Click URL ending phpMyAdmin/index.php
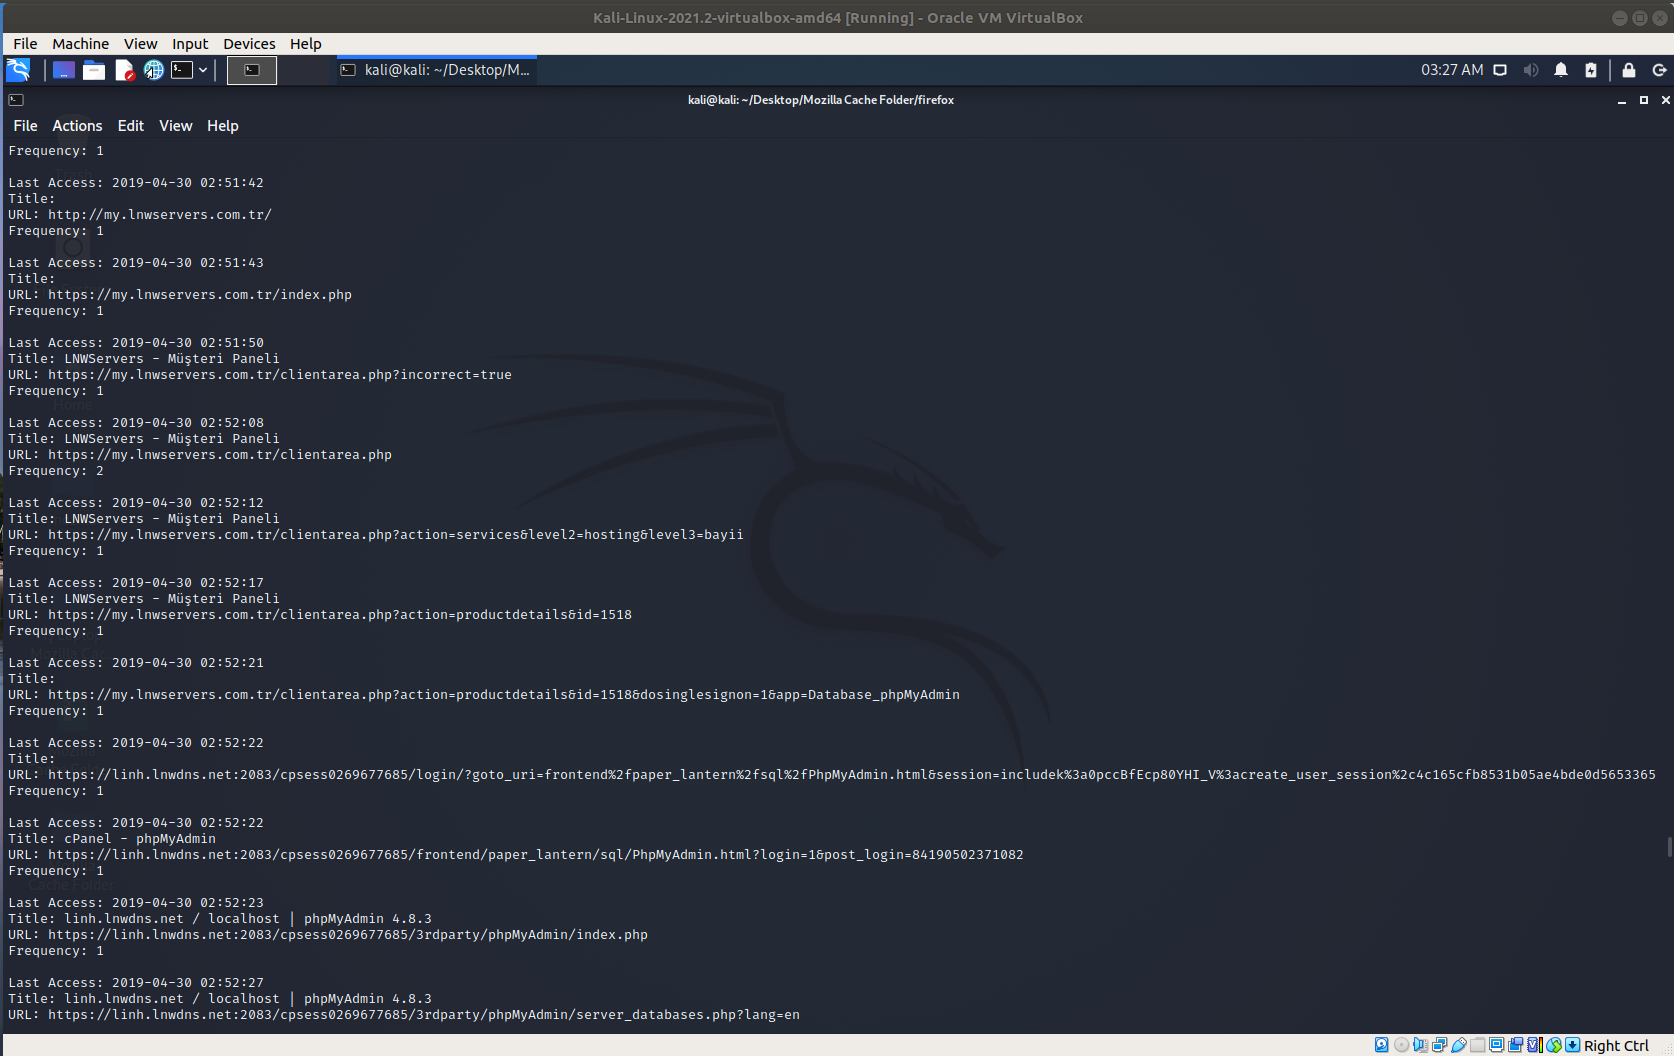The height and width of the screenshot is (1056, 1674). [x=328, y=935]
